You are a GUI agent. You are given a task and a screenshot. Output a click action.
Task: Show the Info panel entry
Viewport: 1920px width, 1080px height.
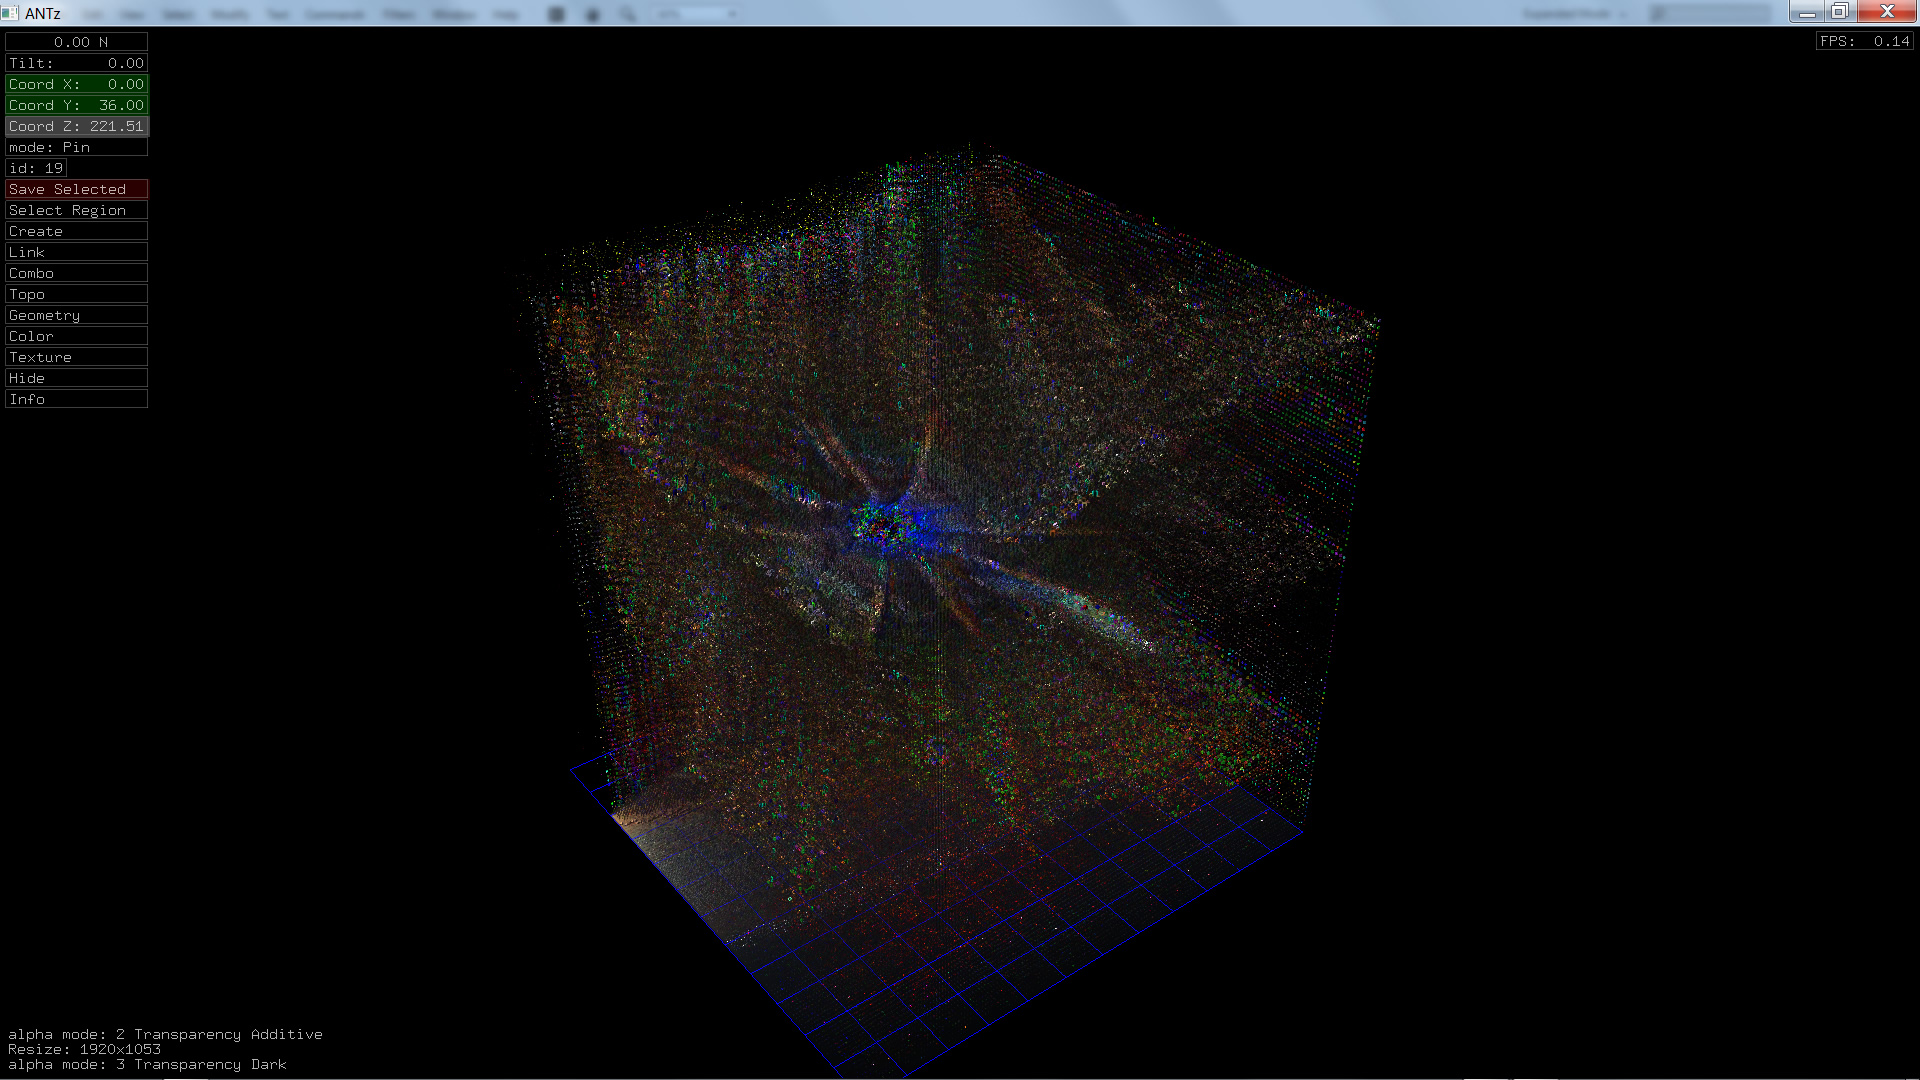pos(76,399)
